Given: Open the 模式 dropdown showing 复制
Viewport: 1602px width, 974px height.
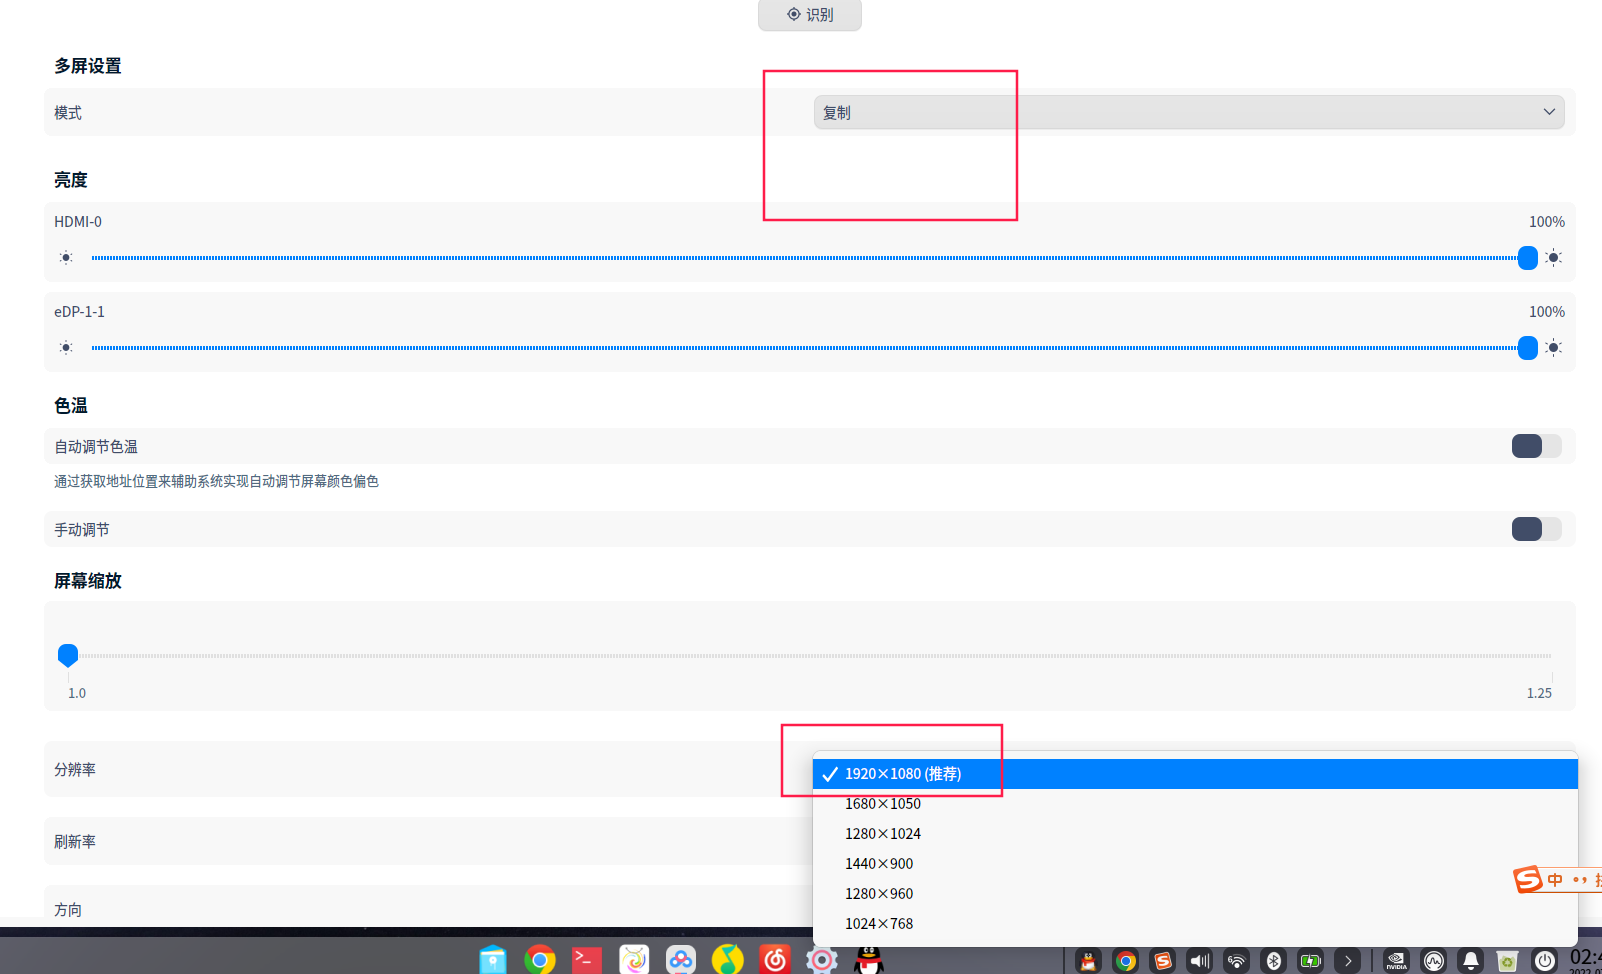Looking at the screenshot, I should (1189, 112).
